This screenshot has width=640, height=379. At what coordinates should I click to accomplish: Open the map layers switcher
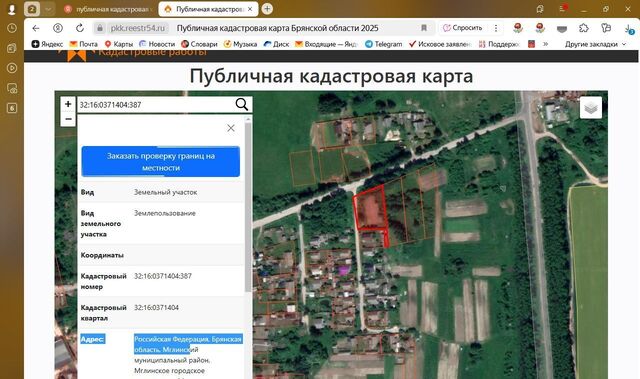(591, 108)
